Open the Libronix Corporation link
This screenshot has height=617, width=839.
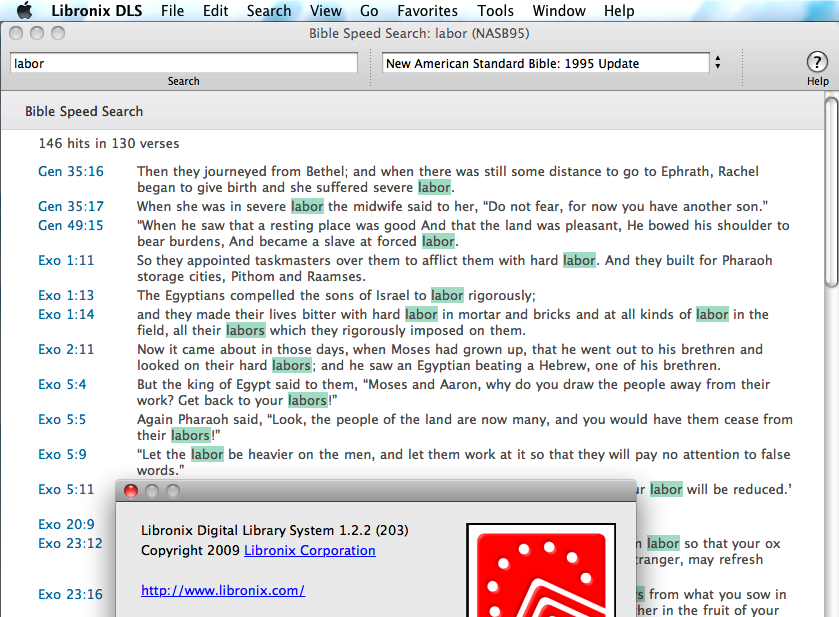pyautogui.click(x=310, y=551)
